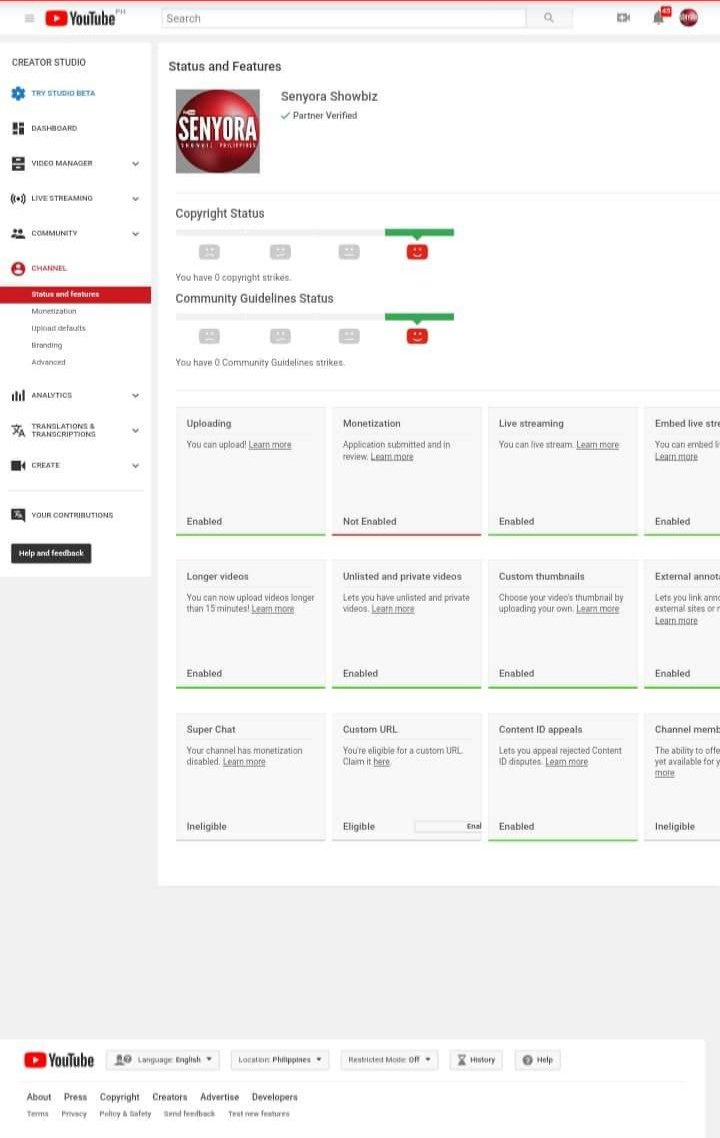Expand the Video Manager section
The image size is (720, 1138).
point(135,163)
